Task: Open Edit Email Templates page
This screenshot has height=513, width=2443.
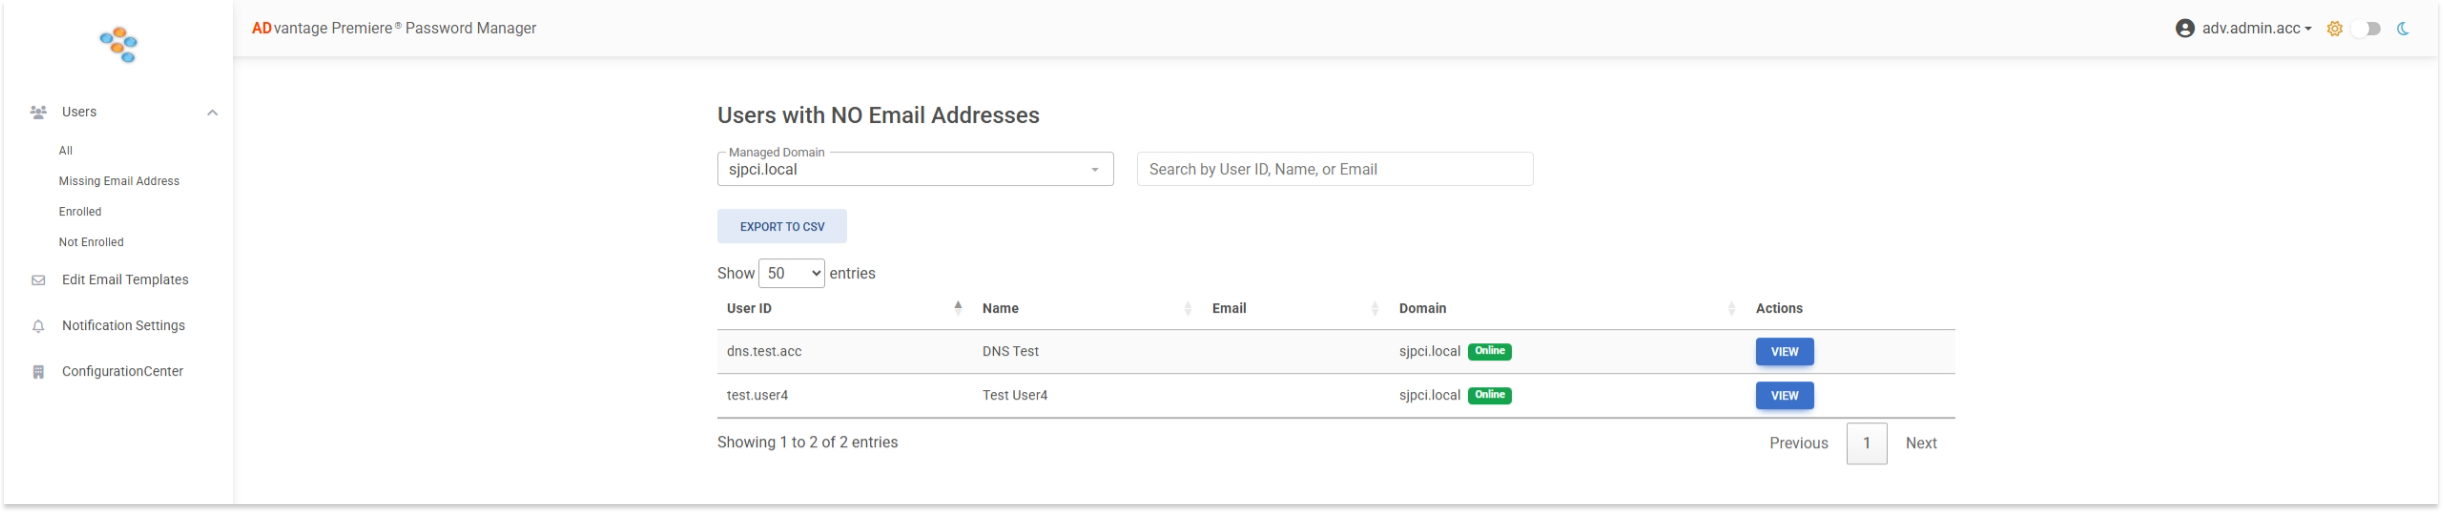Action: (125, 280)
